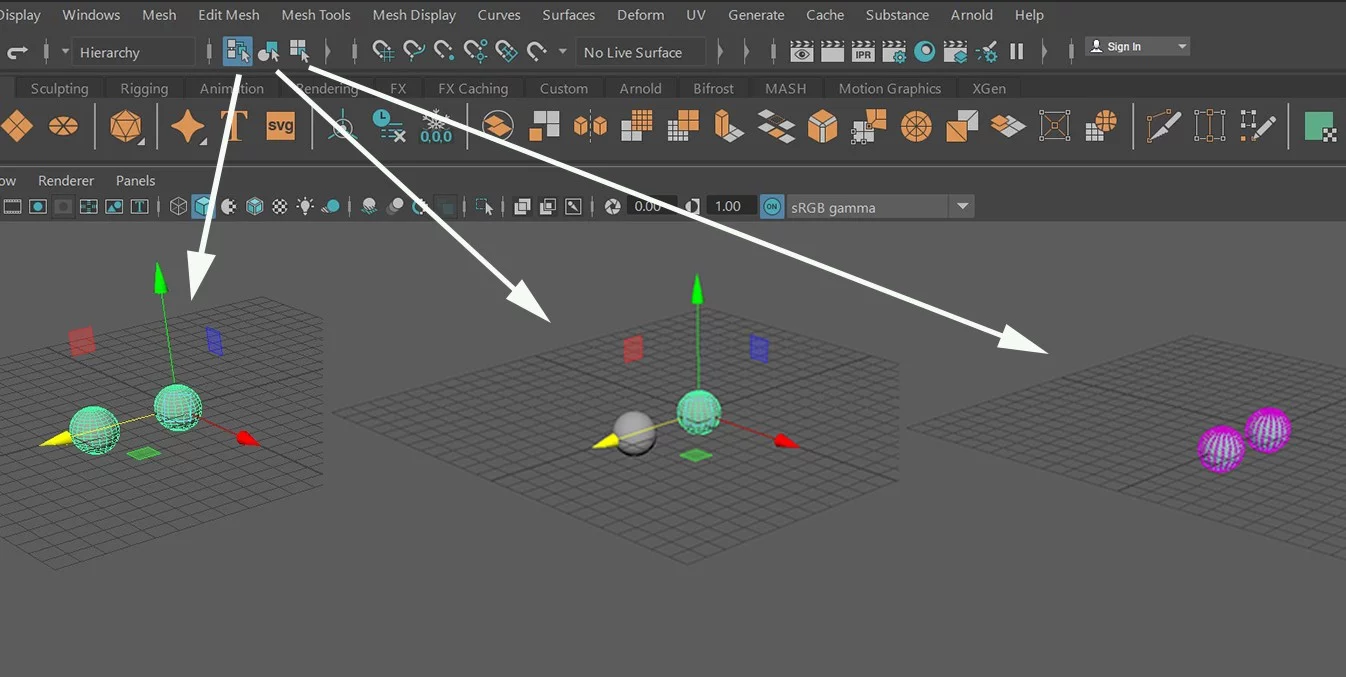Open the Mesh Tools menu
Screen dimensions: 1346x677
pyautogui.click(x=316, y=15)
